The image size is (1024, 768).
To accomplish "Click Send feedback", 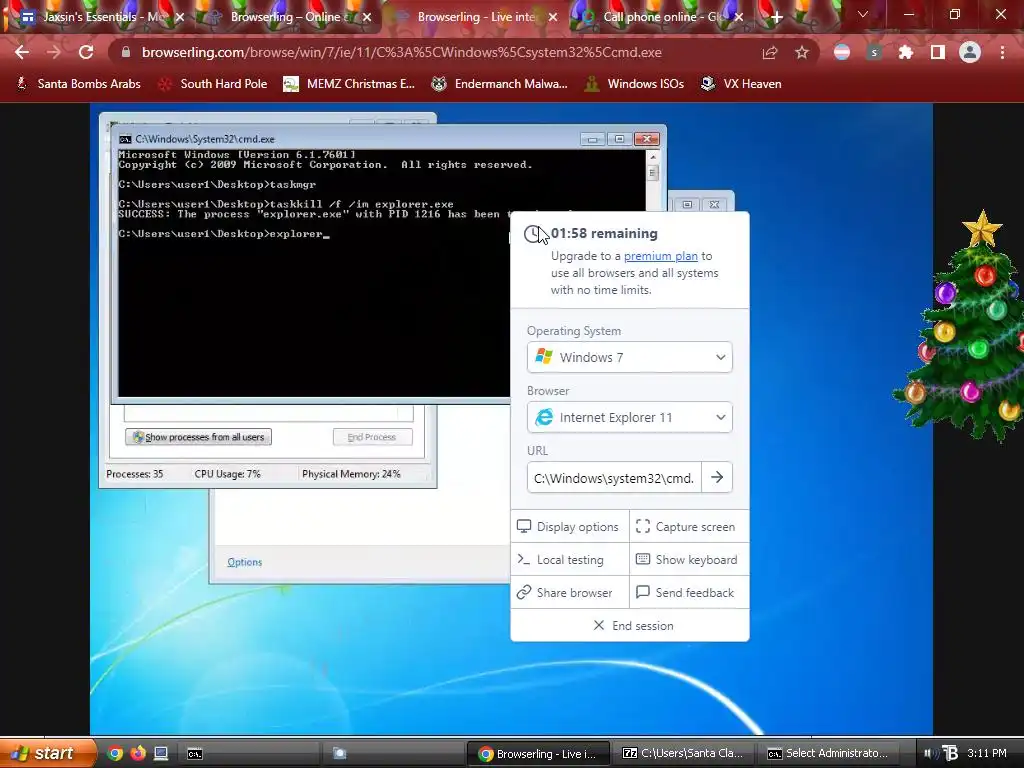I will pyautogui.click(x=689, y=592).
